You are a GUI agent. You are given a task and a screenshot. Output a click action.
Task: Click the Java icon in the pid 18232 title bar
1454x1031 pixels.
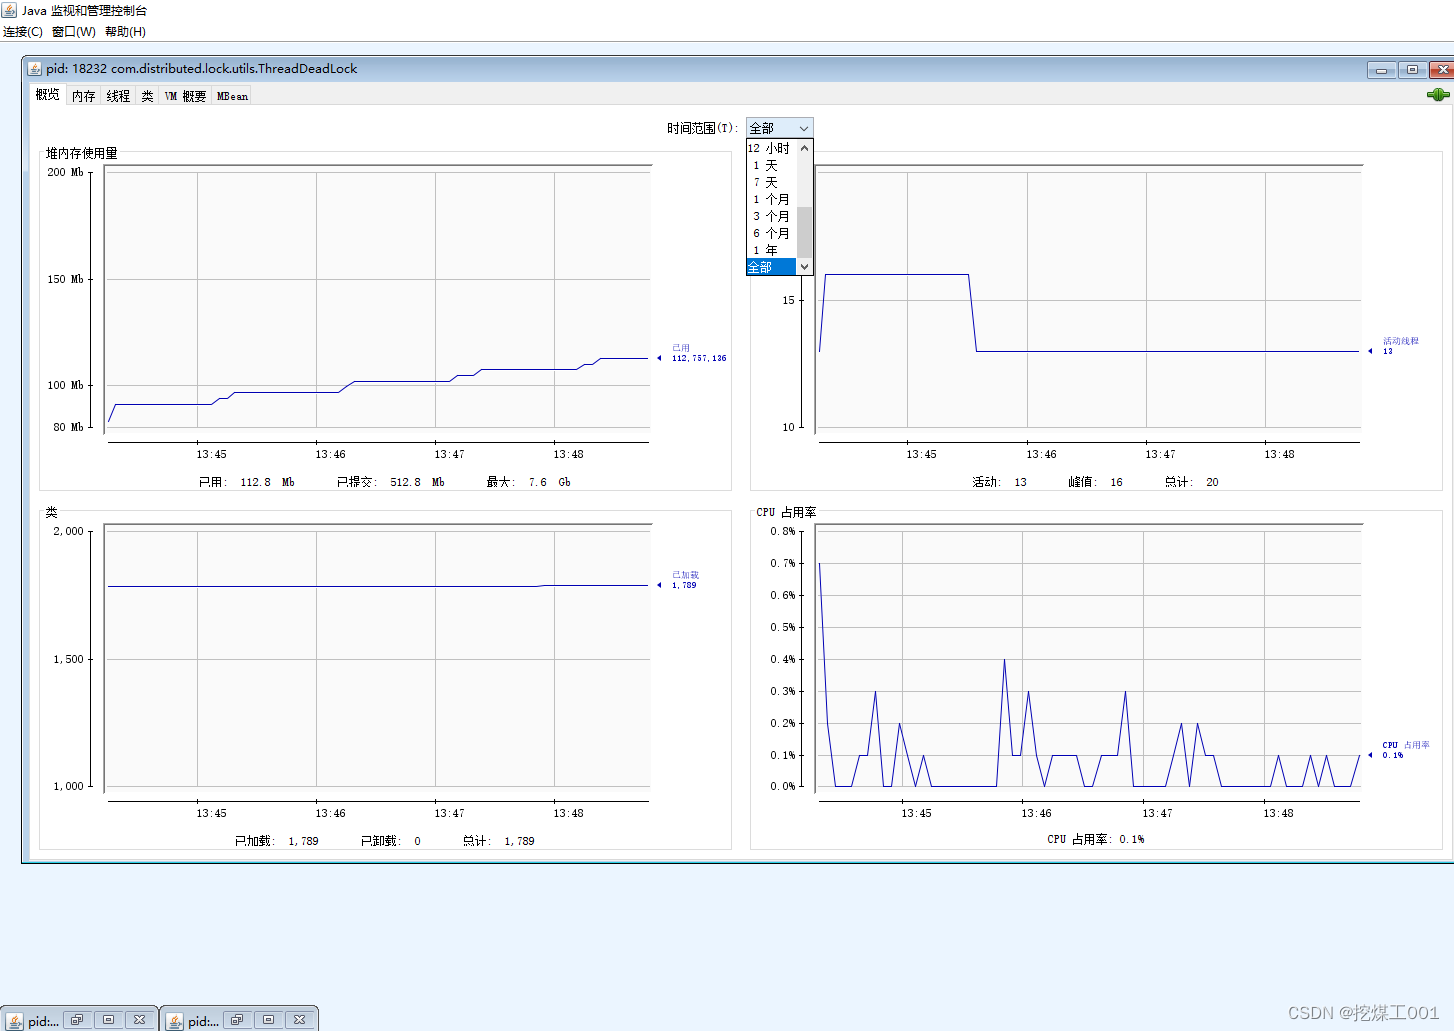tap(35, 69)
